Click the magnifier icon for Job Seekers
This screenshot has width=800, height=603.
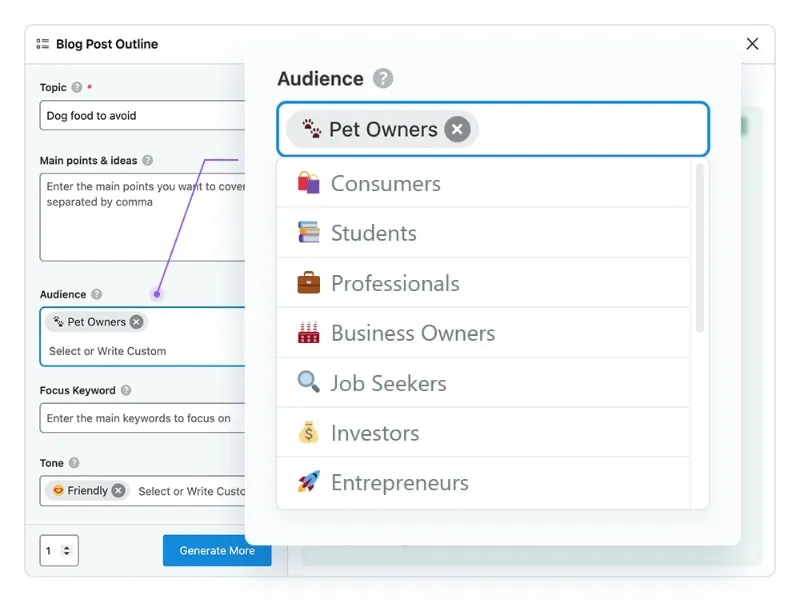[x=309, y=382]
